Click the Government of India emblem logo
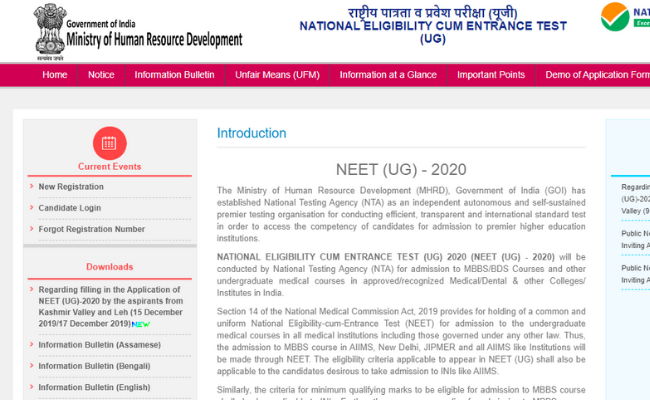This screenshot has height=400, width=650. coord(18,28)
